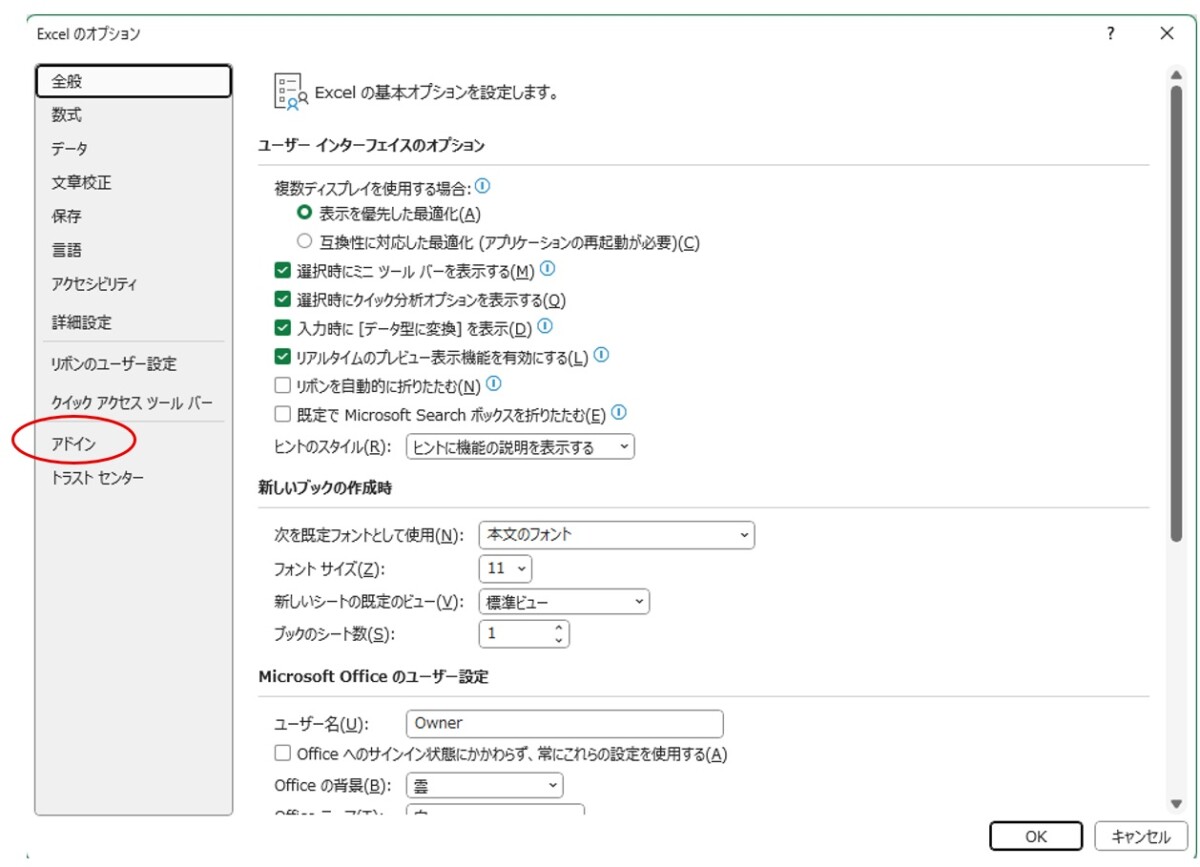Click Microsoft Office のユーザー設定 heading

pyautogui.click(x=373, y=677)
